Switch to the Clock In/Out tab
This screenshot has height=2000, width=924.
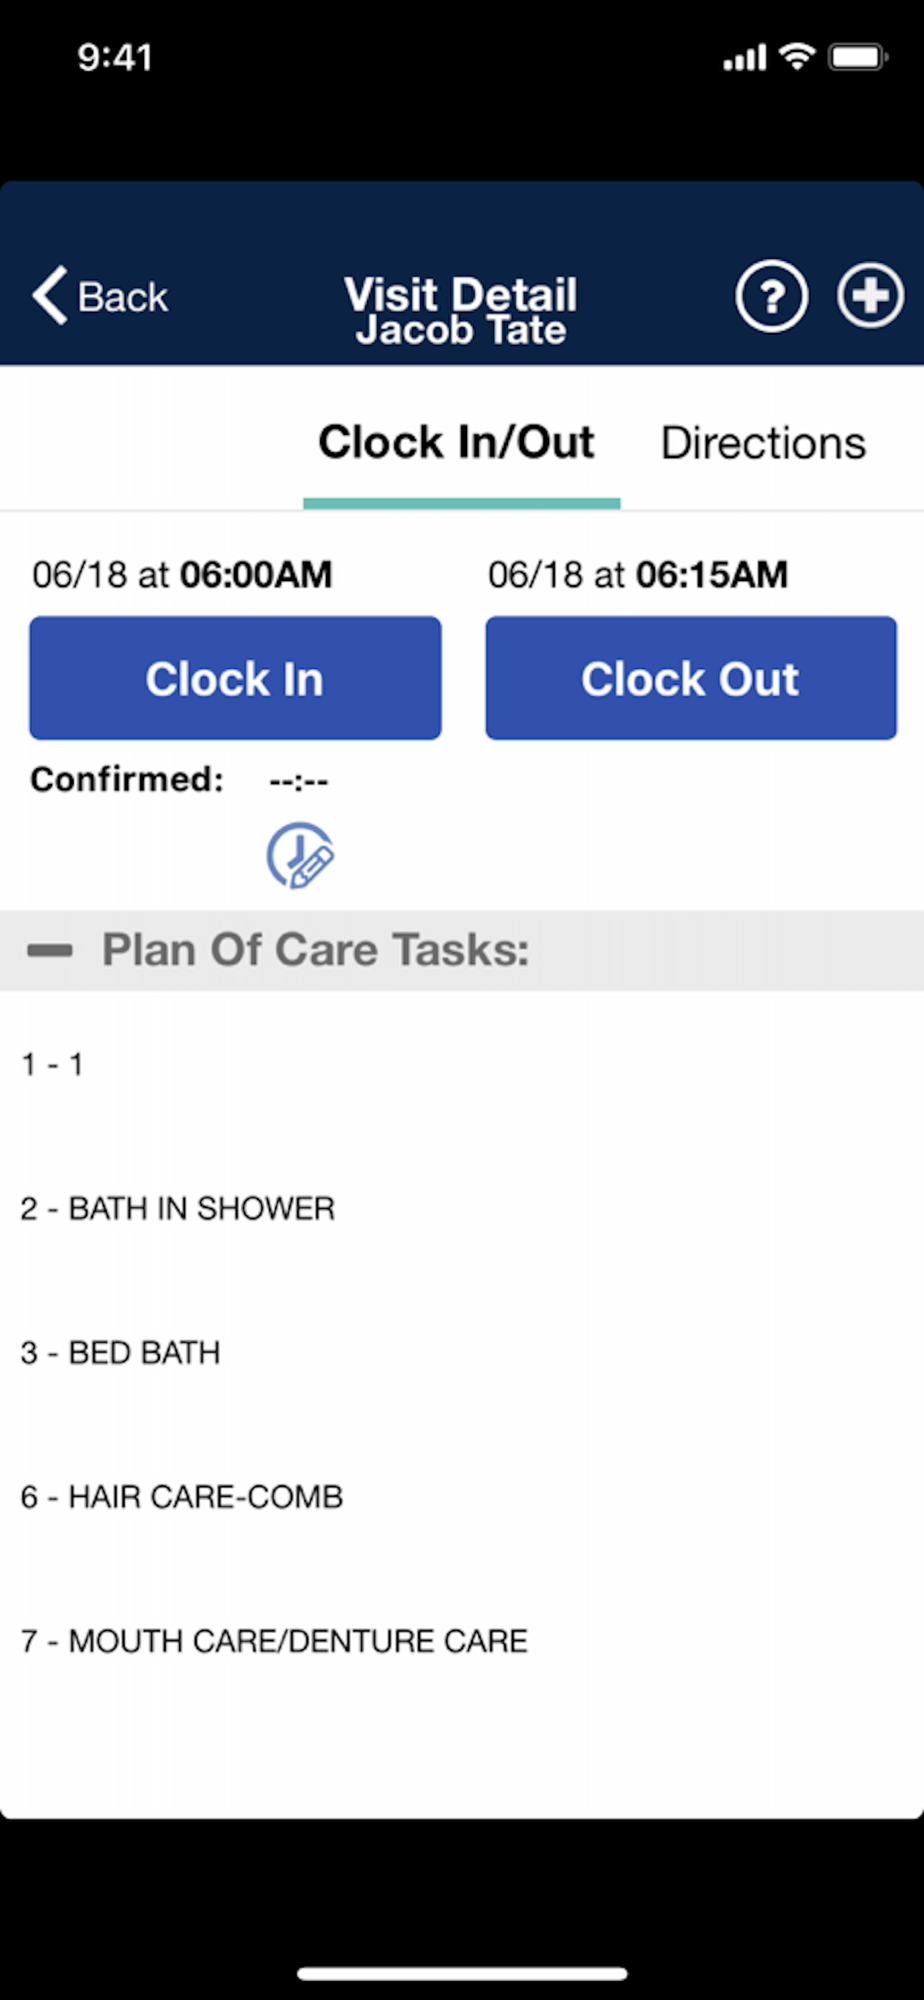(457, 442)
